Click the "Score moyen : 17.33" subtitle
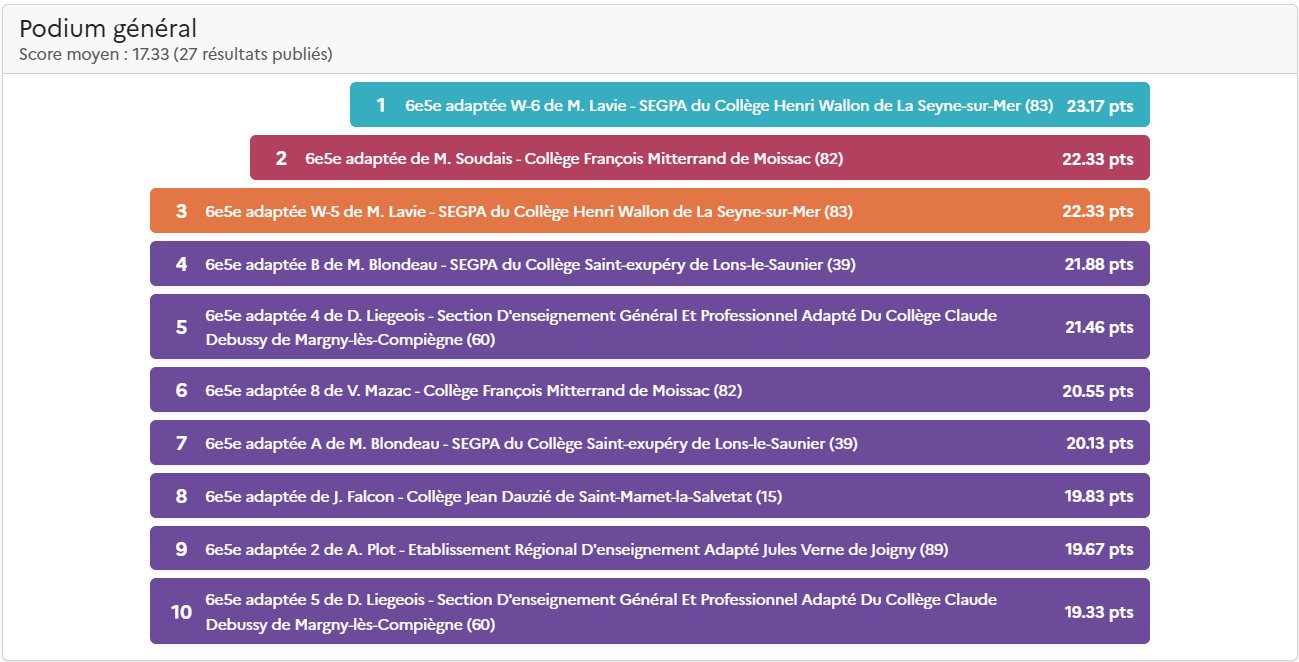 click(176, 54)
